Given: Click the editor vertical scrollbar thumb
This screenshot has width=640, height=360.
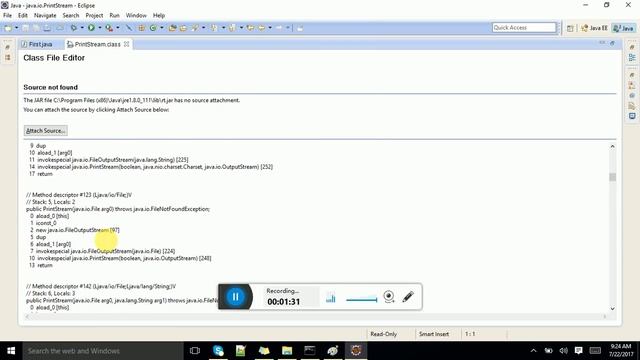Looking at the screenshot, I should (x=612, y=177).
